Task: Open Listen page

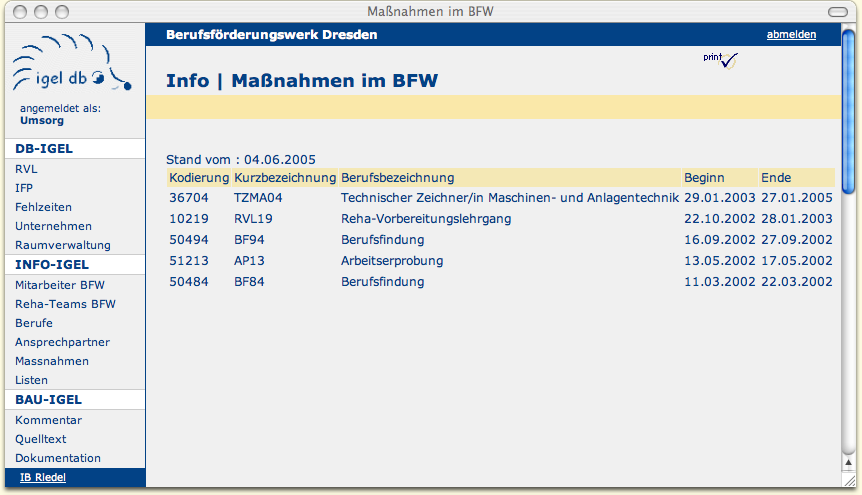Action: click(x=31, y=380)
